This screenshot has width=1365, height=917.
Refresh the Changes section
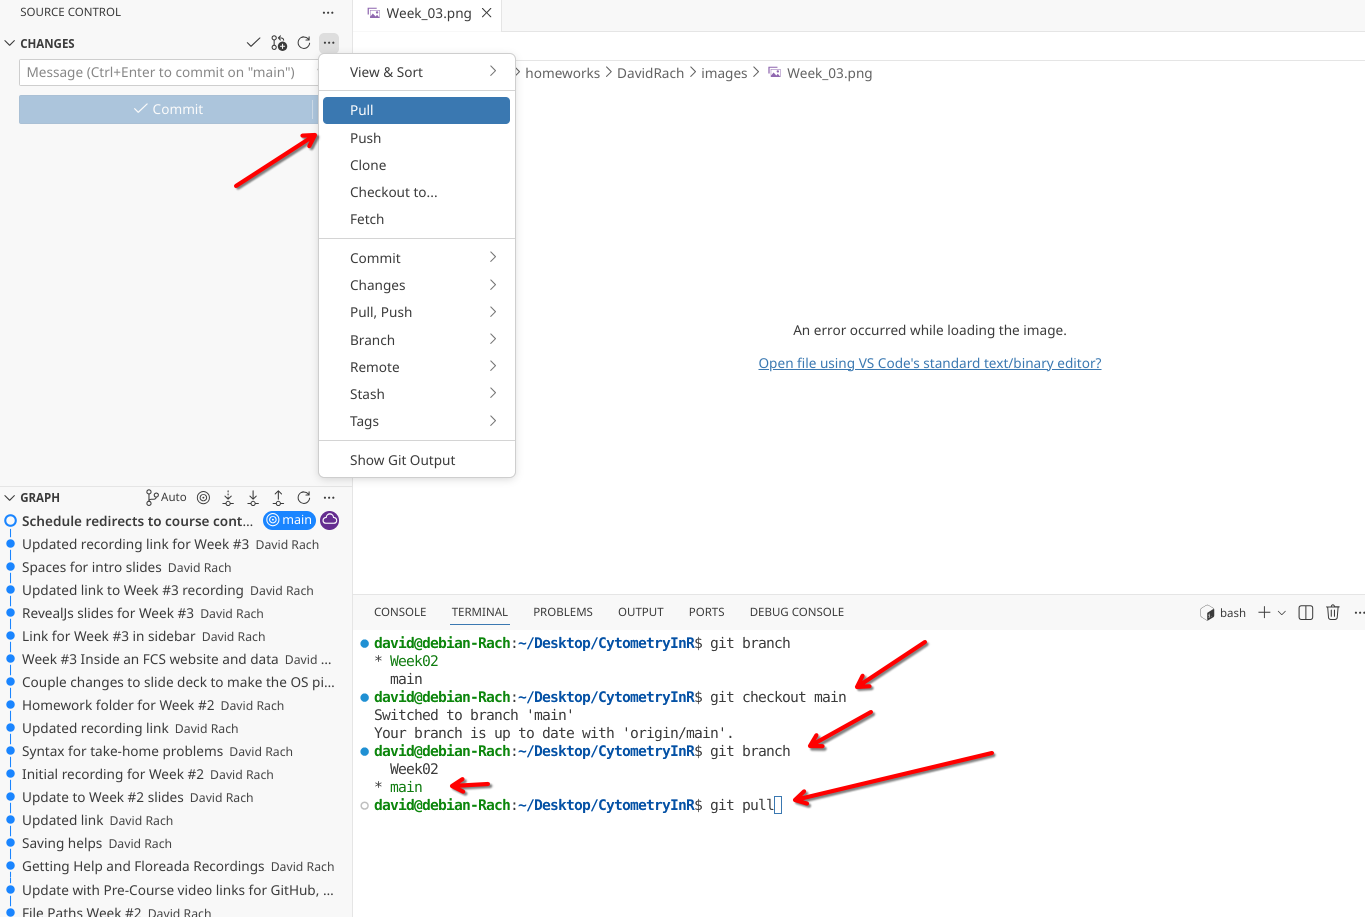click(304, 43)
